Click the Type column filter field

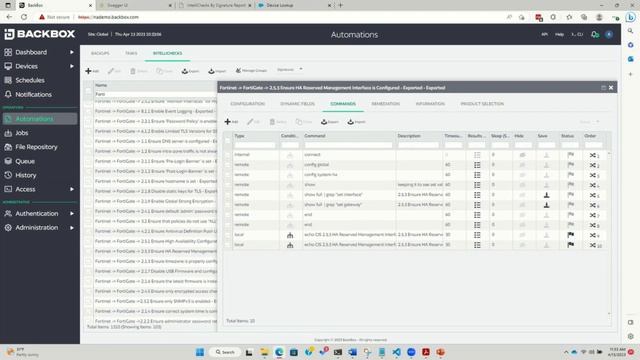pos(255,145)
